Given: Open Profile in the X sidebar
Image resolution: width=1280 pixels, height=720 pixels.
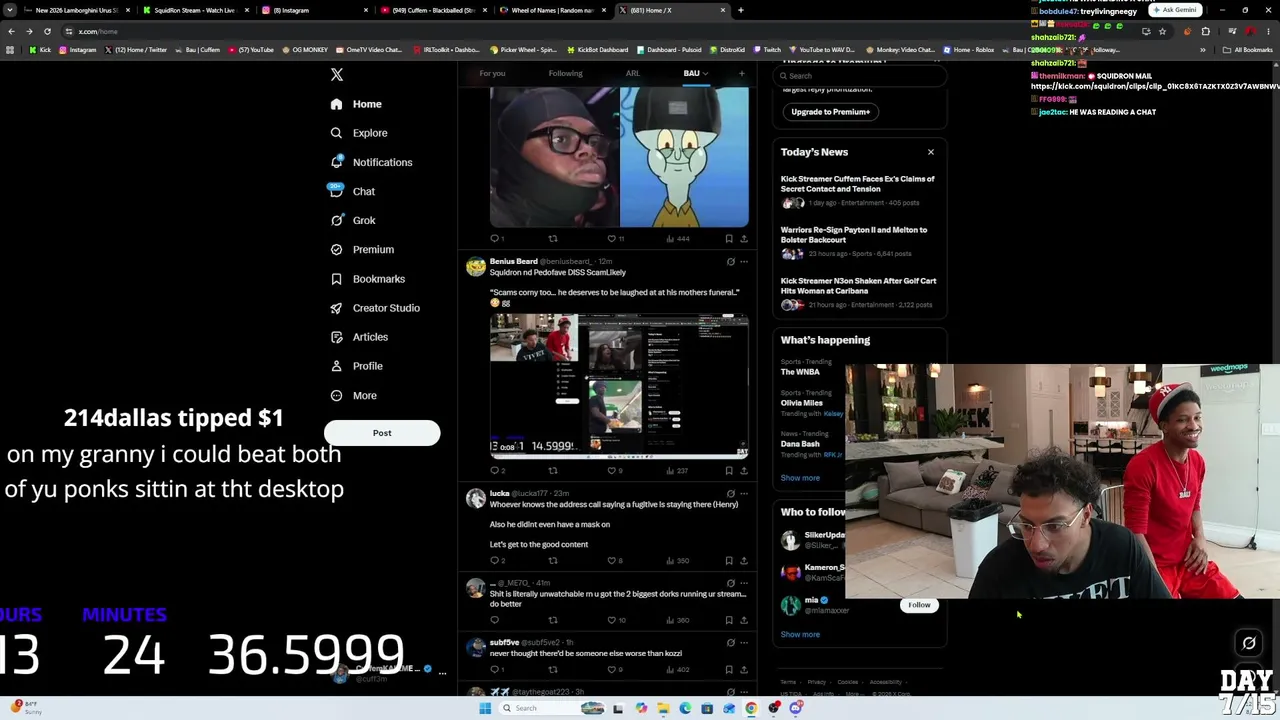Looking at the screenshot, I should pyautogui.click(x=356, y=366).
